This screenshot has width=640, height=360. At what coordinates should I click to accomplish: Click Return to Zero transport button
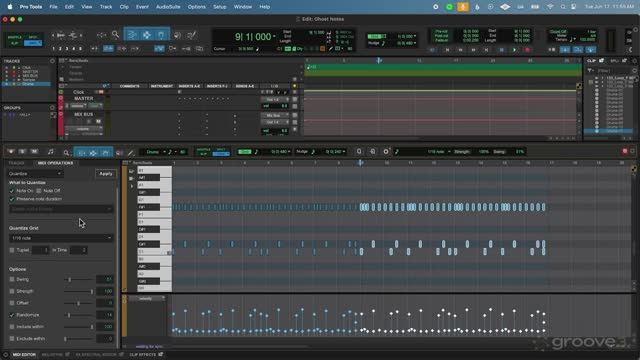click(447, 50)
